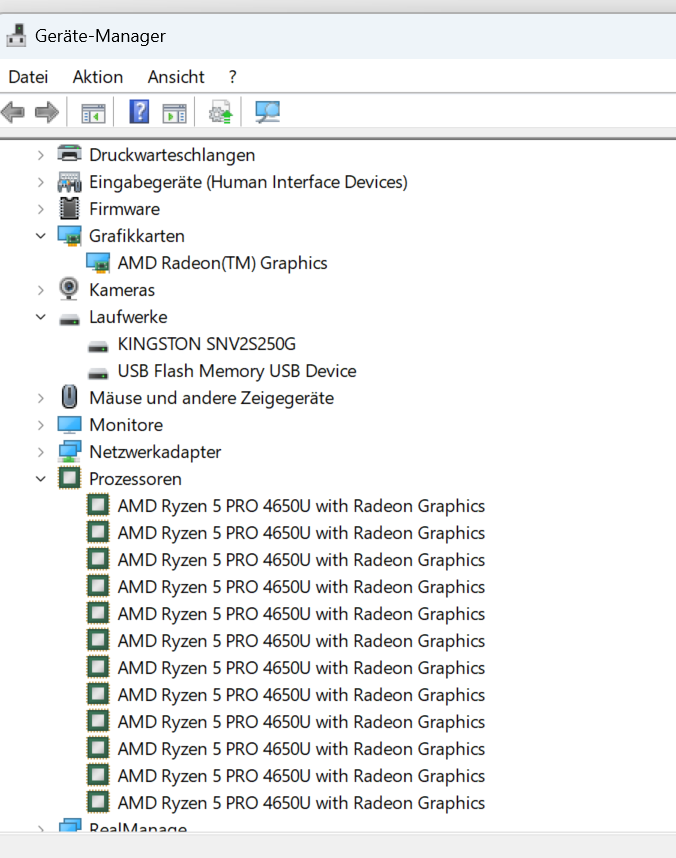Click the Forward arrow toolbar icon
Image resolution: width=676 pixels, height=858 pixels.
pyautogui.click(x=47, y=112)
